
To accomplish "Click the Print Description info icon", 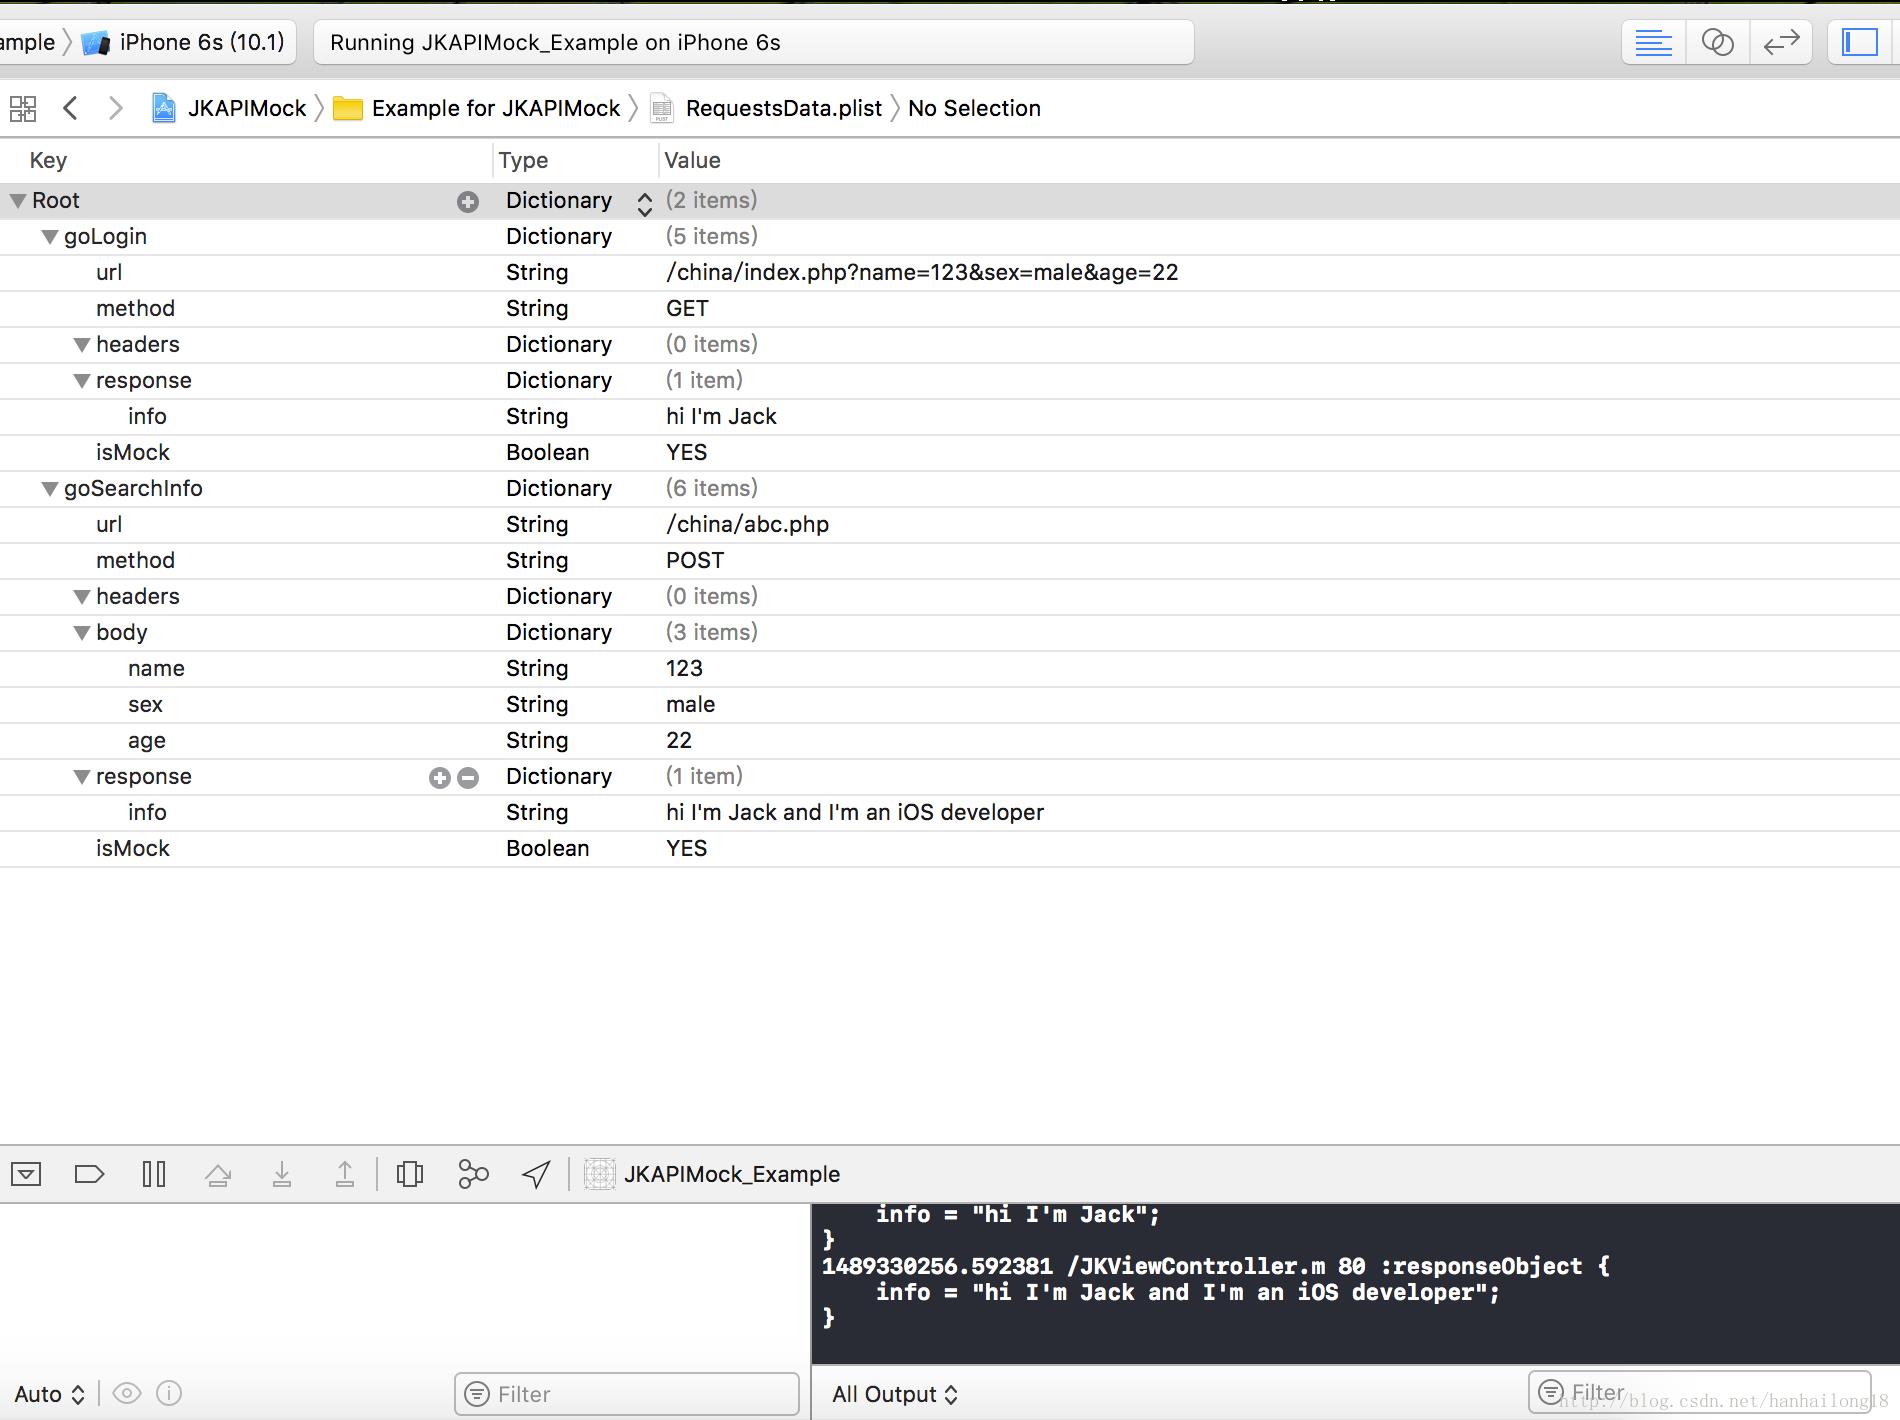I will (170, 1393).
